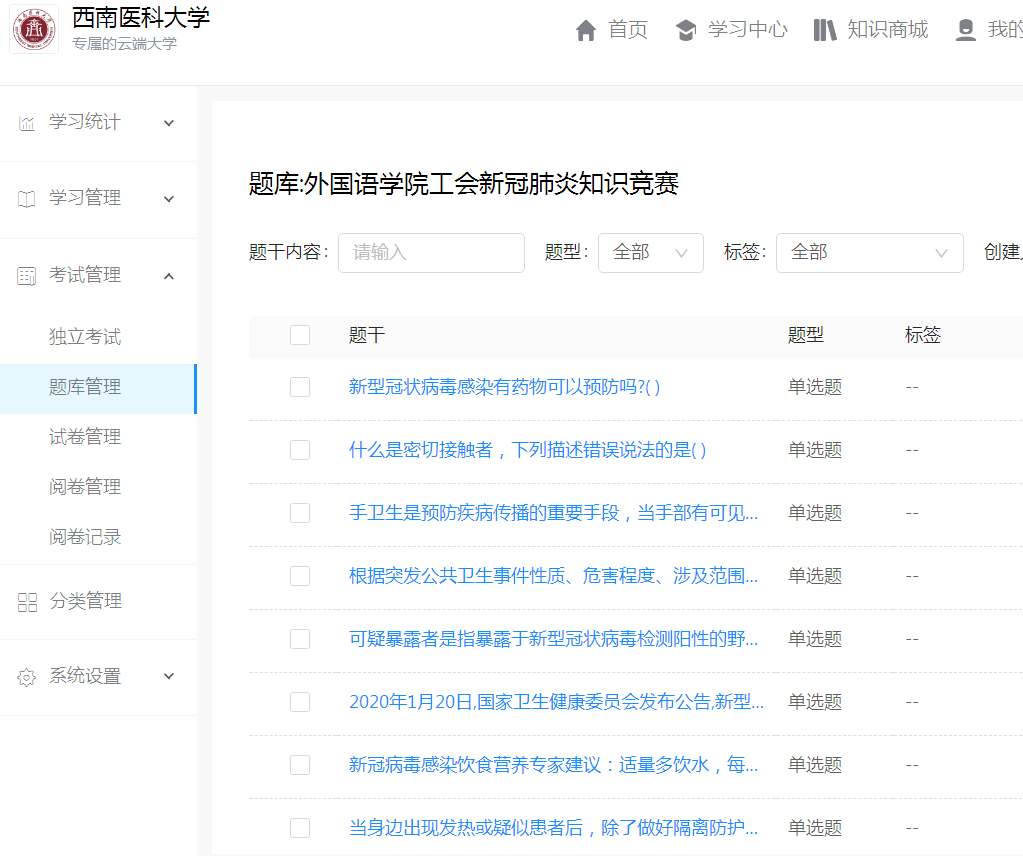Click the home icon beside 首页
Image resolution: width=1023 pixels, height=856 pixels.
[586, 31]
